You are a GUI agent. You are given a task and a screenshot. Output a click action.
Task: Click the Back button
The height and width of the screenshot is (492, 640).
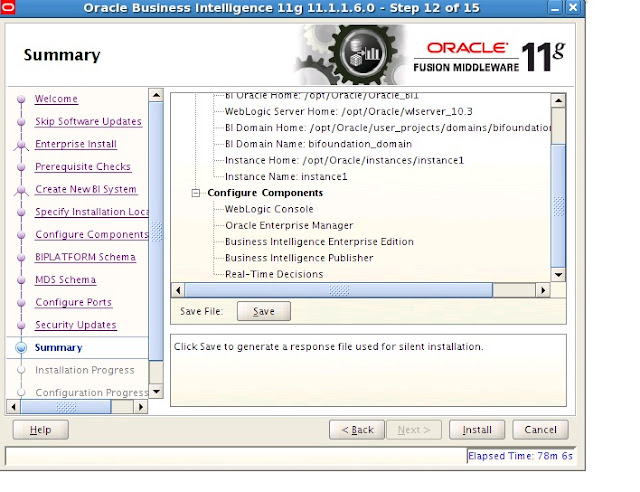[x=357, y=430]
